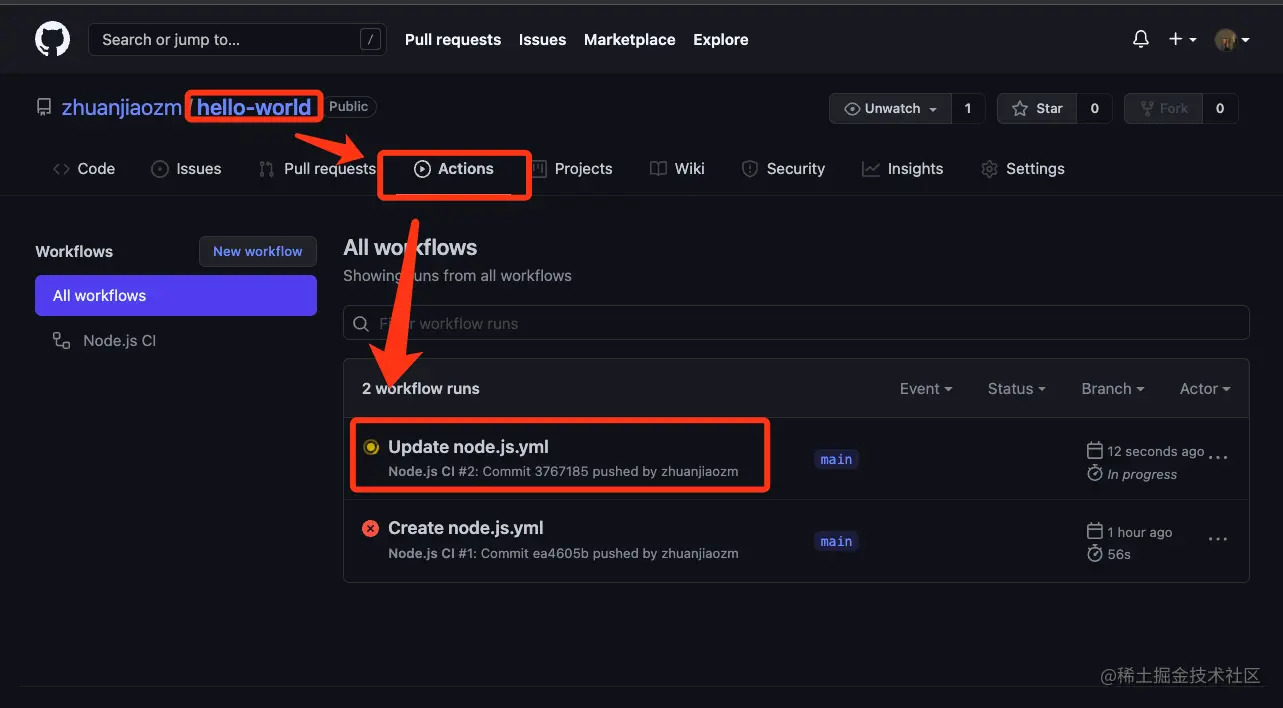Open the Event filter dropdown

point(925,389)
